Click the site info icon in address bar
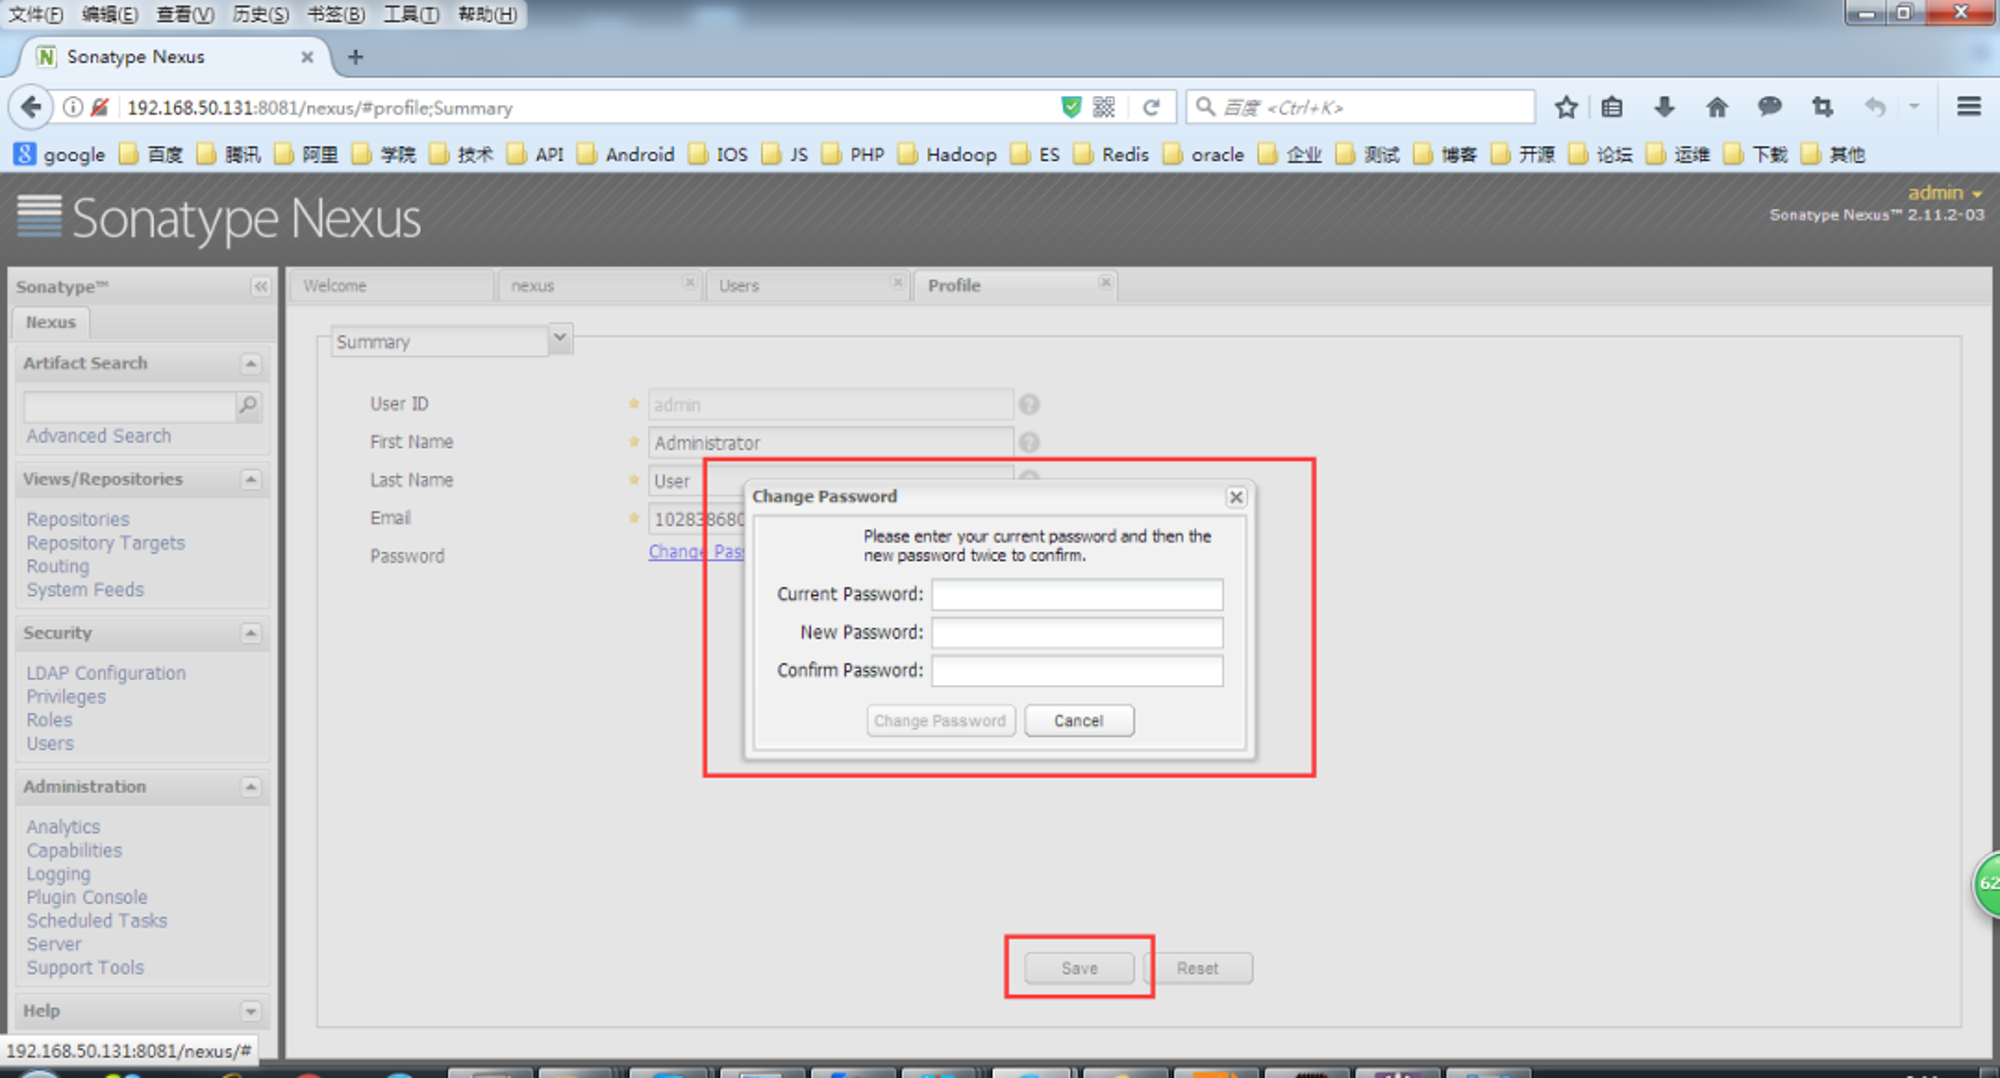This screenshot has width=2000, height=1078. pos(73,107)
